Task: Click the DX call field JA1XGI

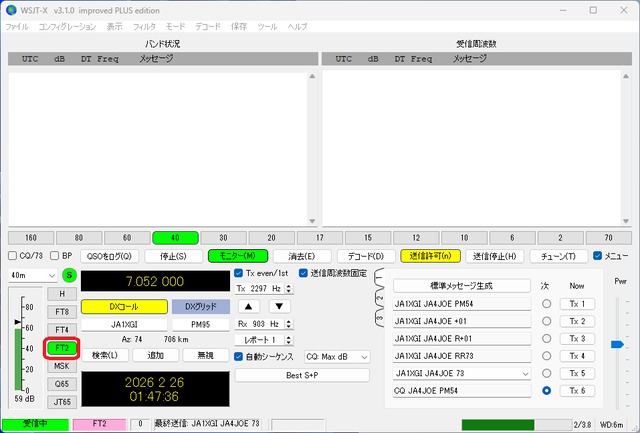Action: (x=124, y=325)
